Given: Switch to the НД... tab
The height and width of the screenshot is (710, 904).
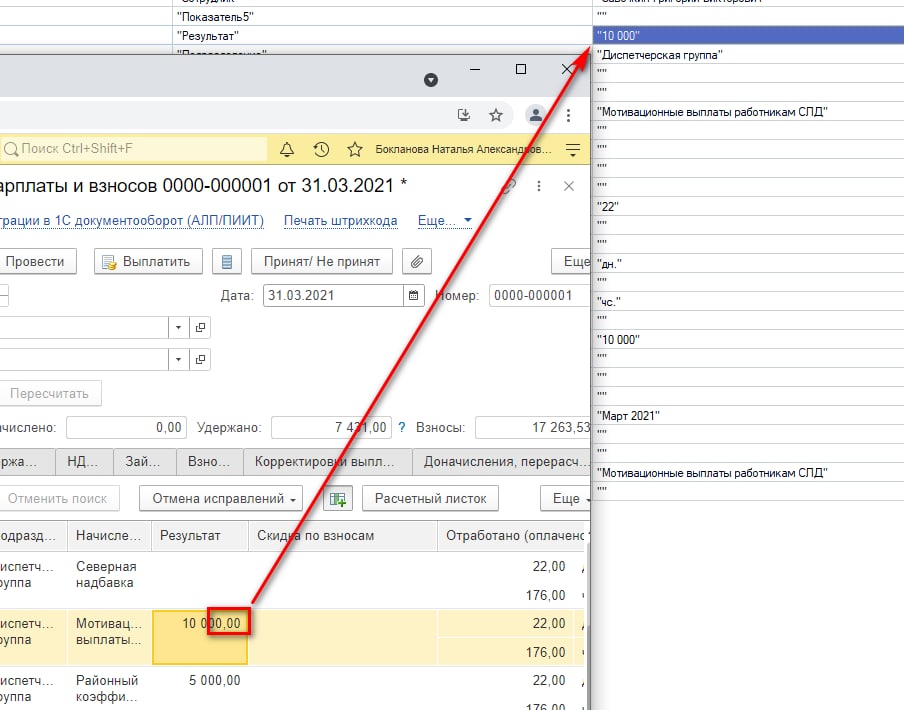Looking at the screenshot, I should point(82,462).
